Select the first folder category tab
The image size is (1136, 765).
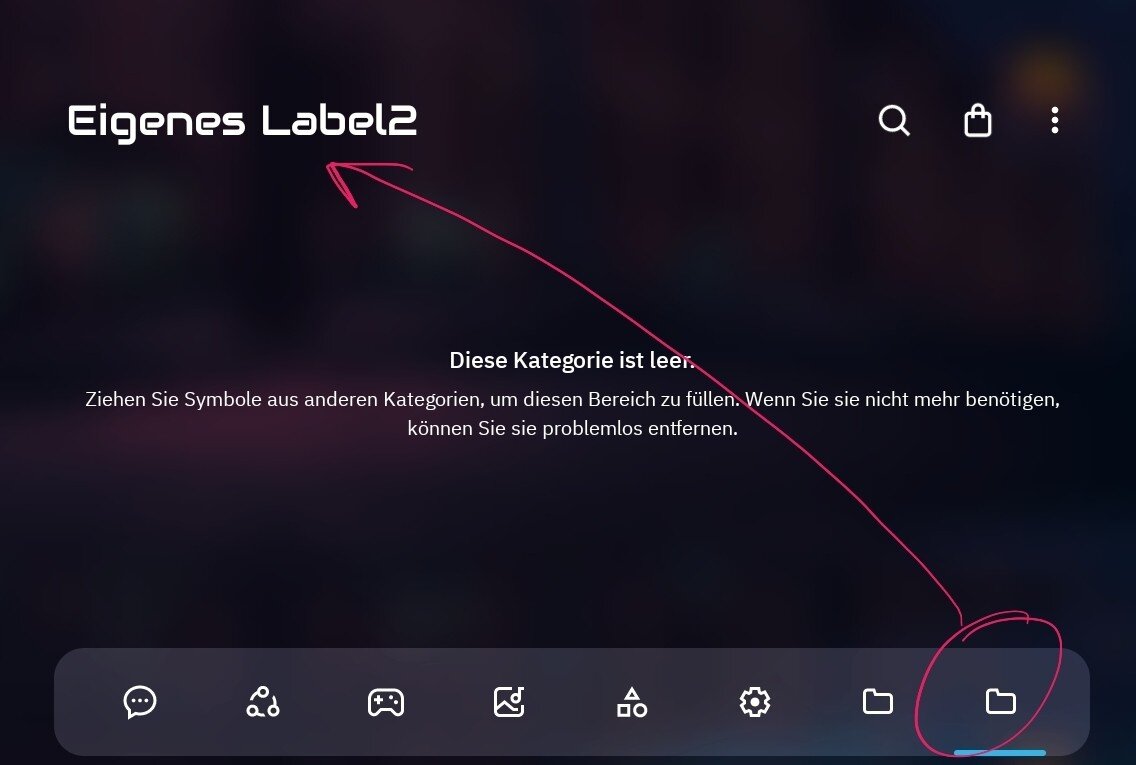(877, 701)
